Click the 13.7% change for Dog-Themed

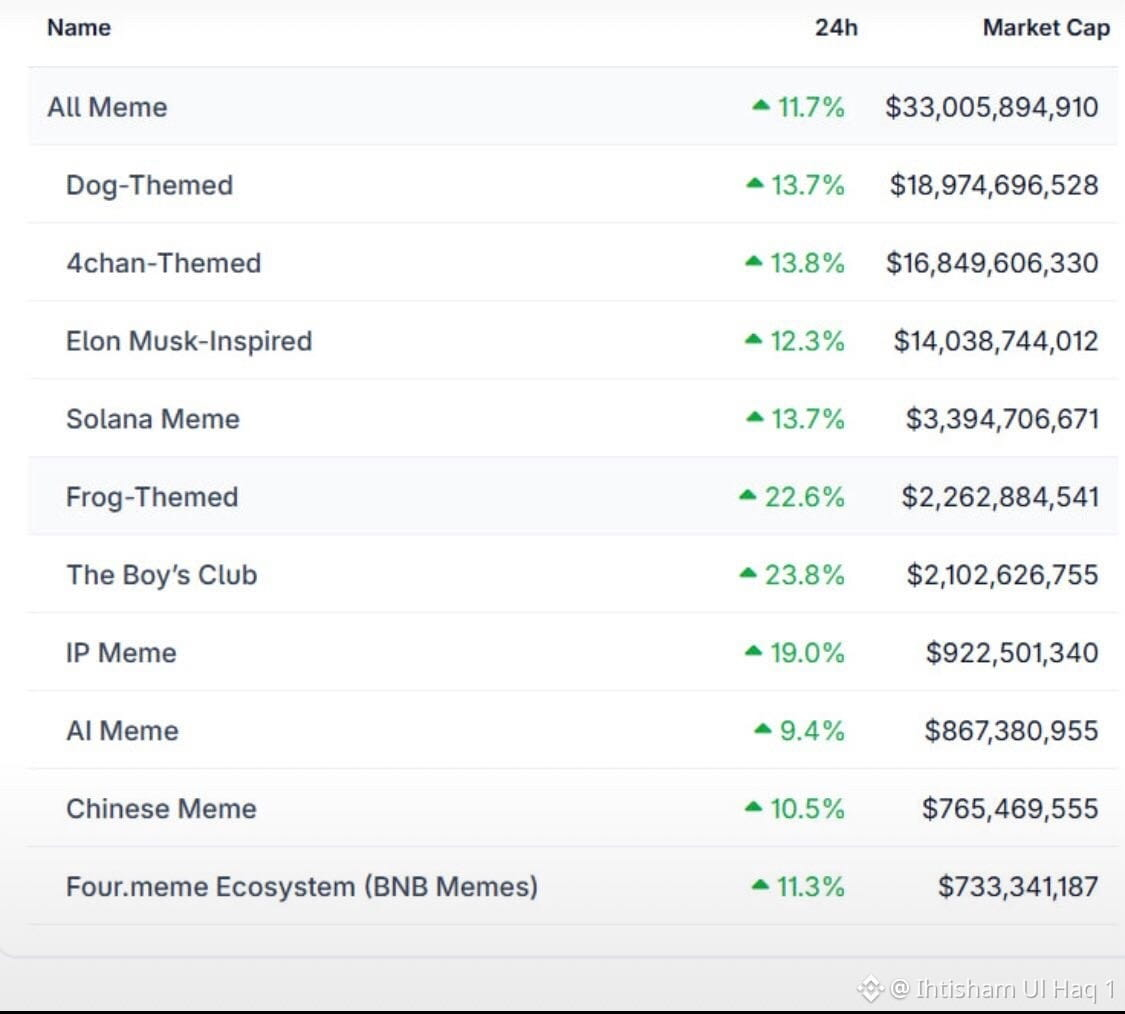(x=795, y=185)
